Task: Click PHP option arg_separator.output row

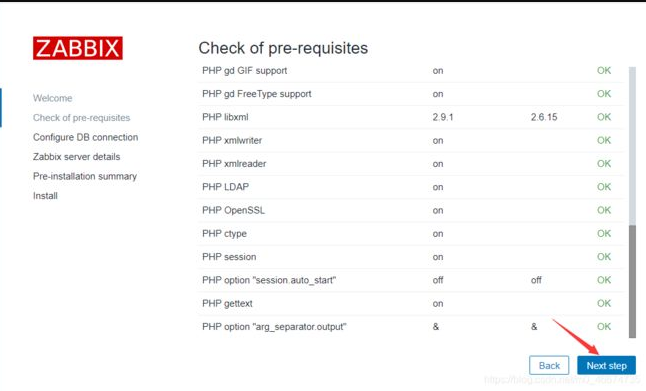Action: pyautogui.click(x=411, y=327)
